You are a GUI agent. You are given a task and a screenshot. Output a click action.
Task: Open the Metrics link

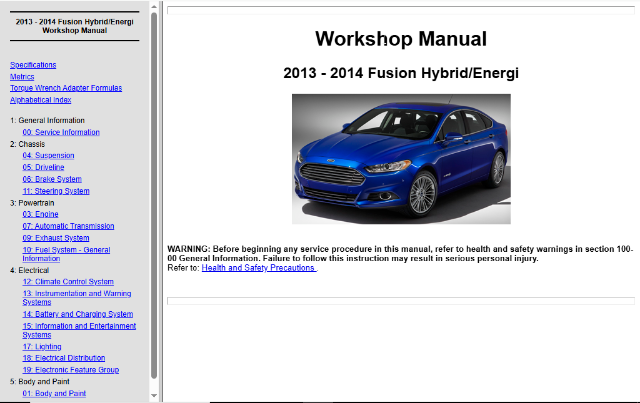click(x=22, y=77)
